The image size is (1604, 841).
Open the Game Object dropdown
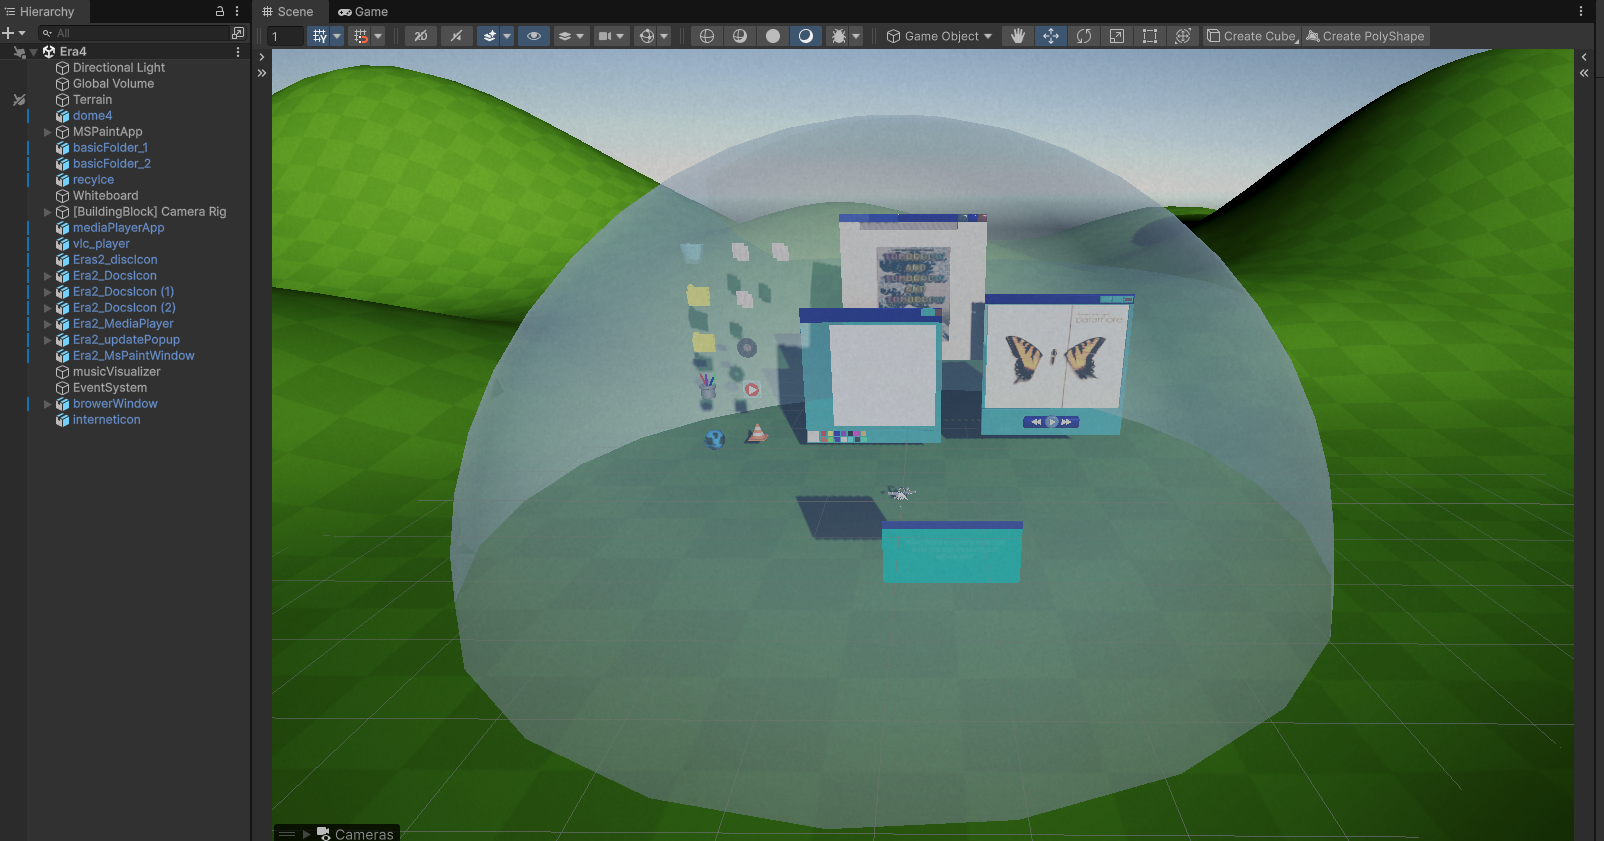coord(939,36)
